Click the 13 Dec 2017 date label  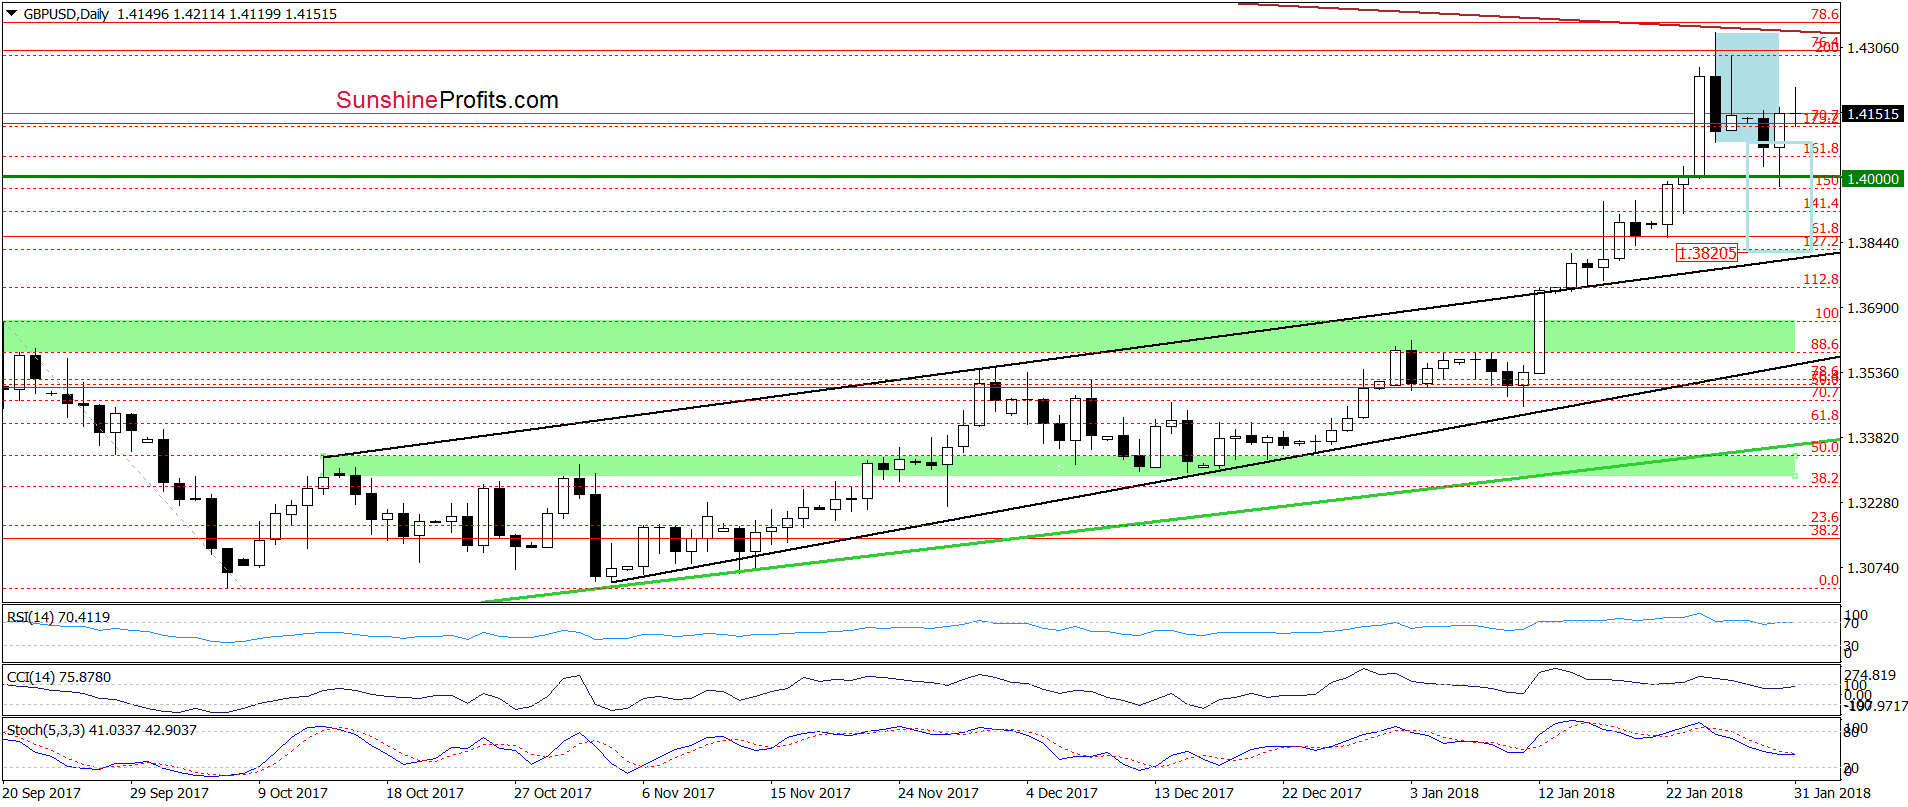pyautogui.click(x=1194, y=793)
